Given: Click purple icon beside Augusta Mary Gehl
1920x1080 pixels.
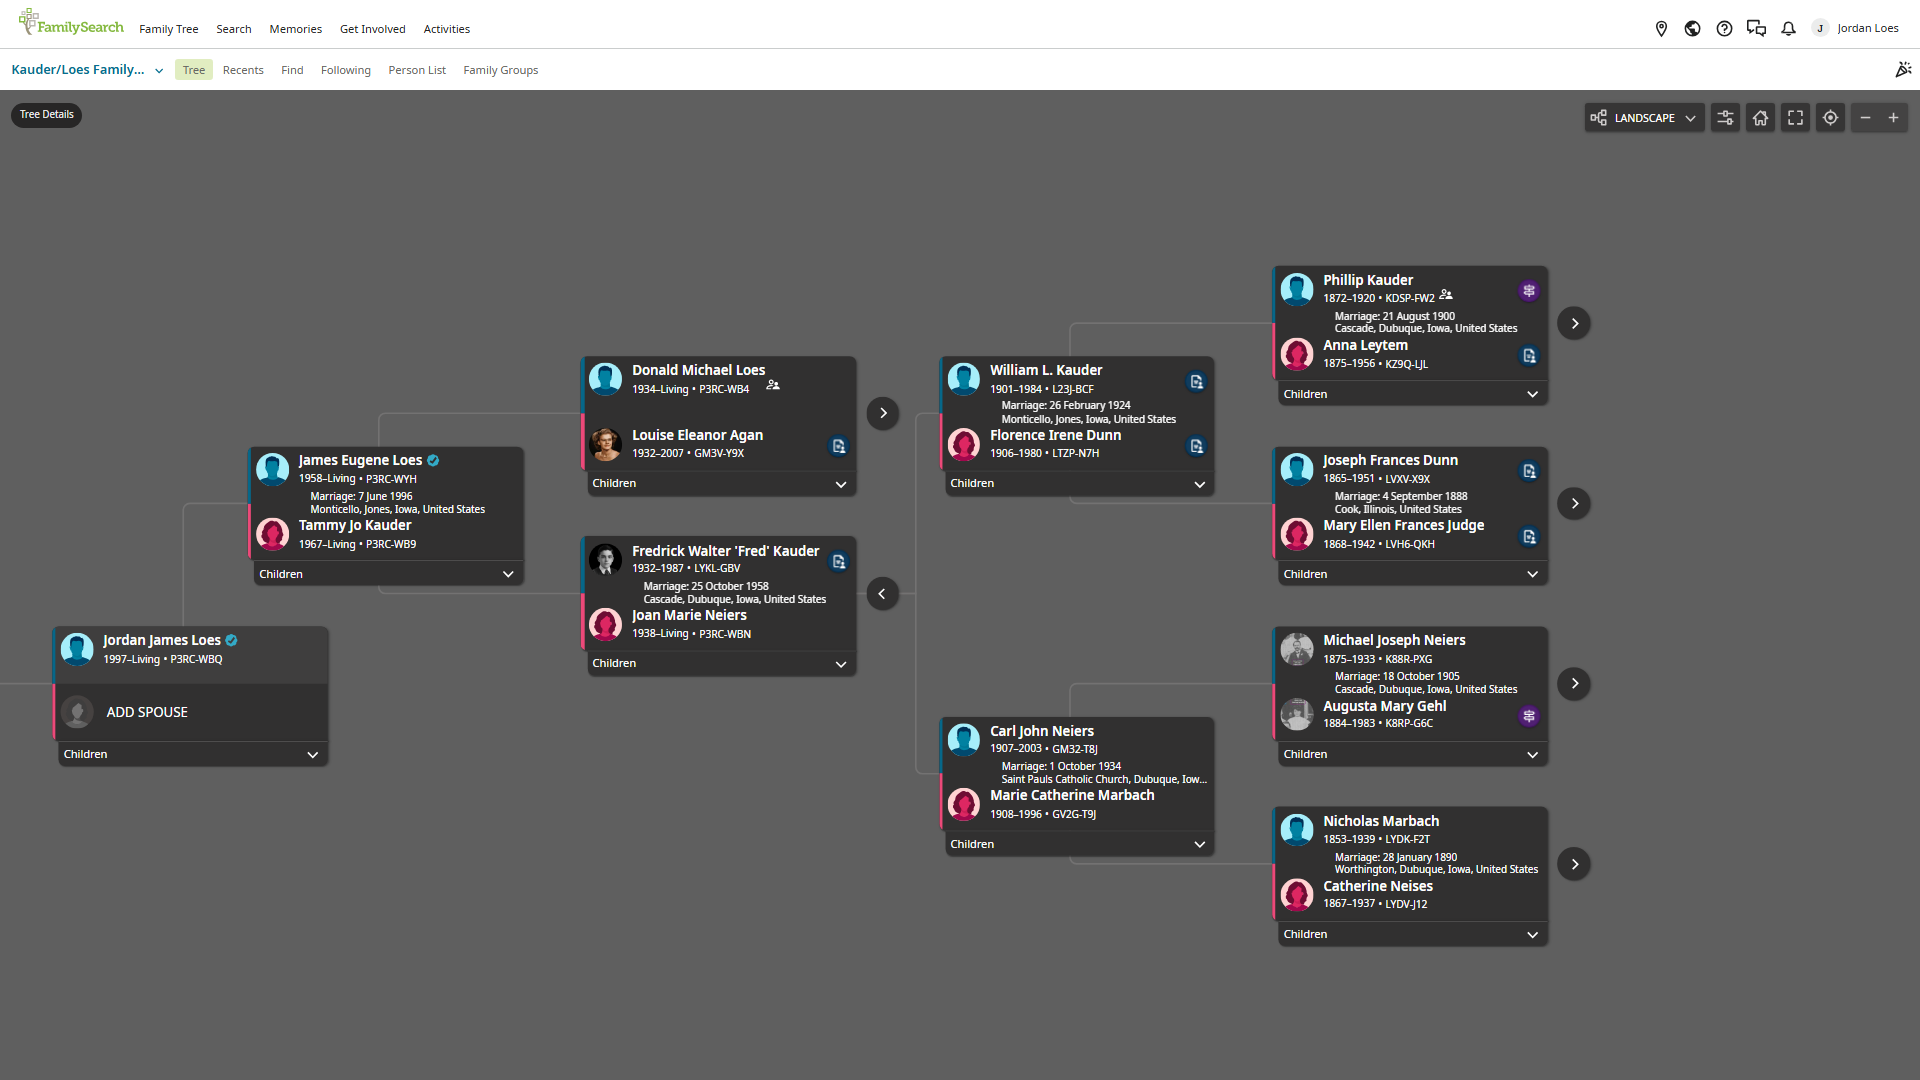Looking at the screenshot, I should 1528,716.
